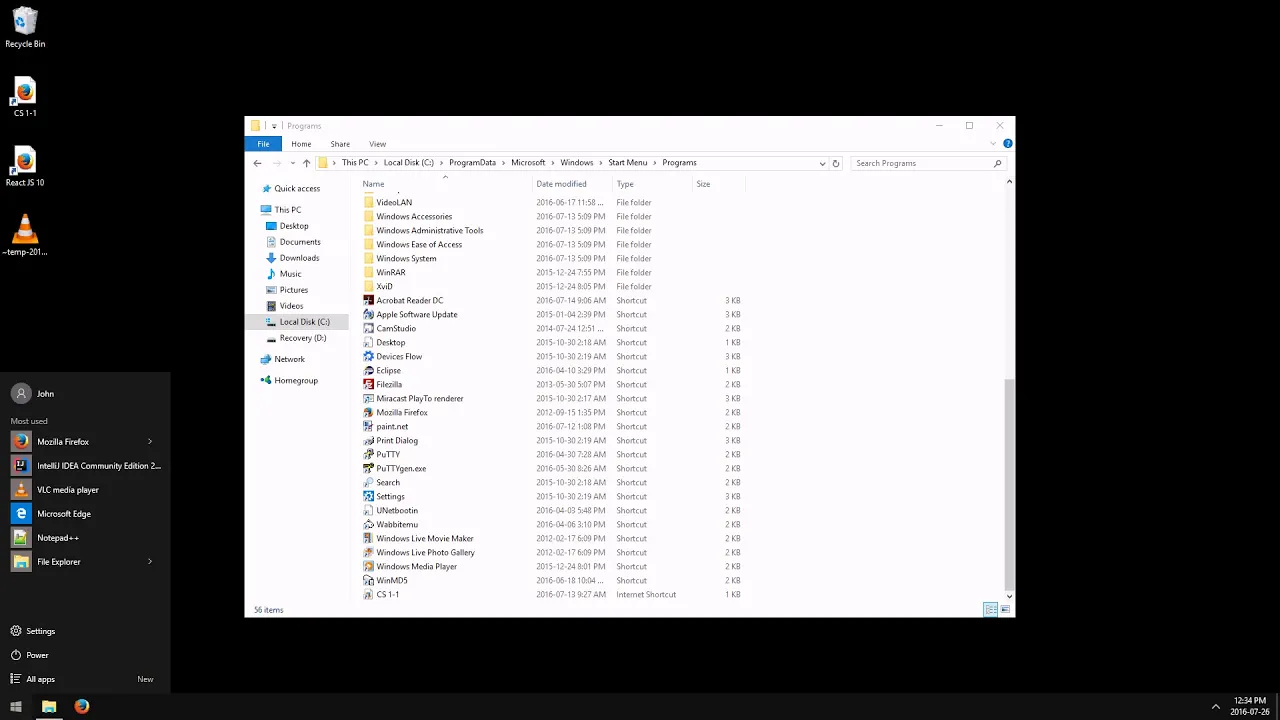
Task: Expand File Explorer jump list arrow
Action: pyautogui.click(x=150, y=562)
